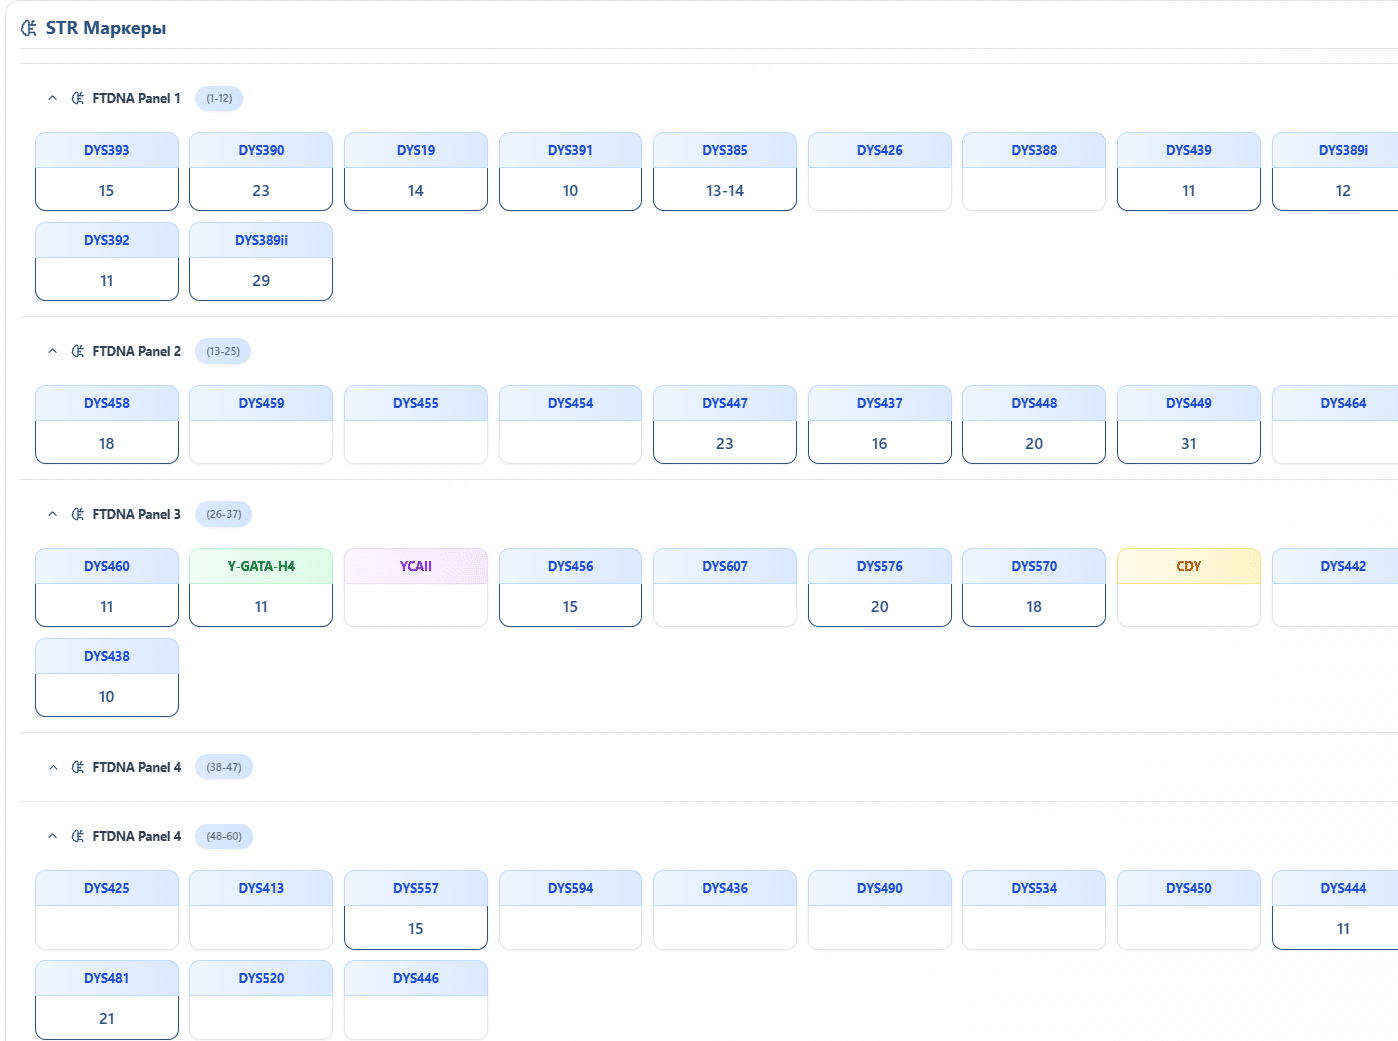This screenshot has height=1041, width=1398.
Task: Click the DYS481 field with value 21
Action: click(107, 1018)
